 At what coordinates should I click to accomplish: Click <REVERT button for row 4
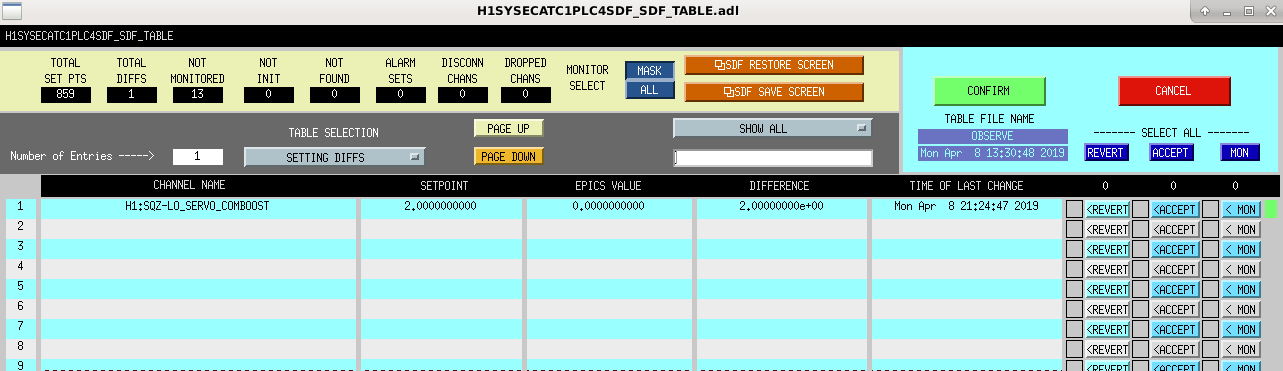pos(1107,269)
